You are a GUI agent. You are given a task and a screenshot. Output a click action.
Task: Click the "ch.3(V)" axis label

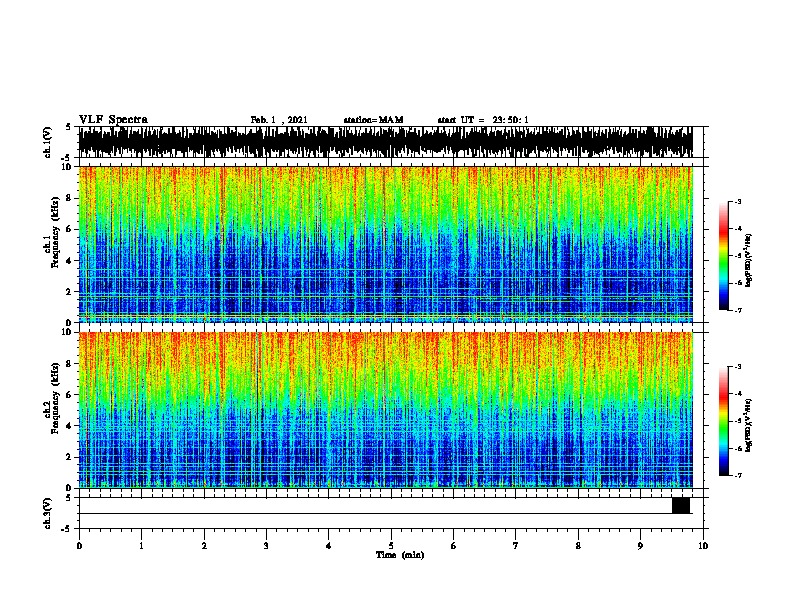[48, 513]
